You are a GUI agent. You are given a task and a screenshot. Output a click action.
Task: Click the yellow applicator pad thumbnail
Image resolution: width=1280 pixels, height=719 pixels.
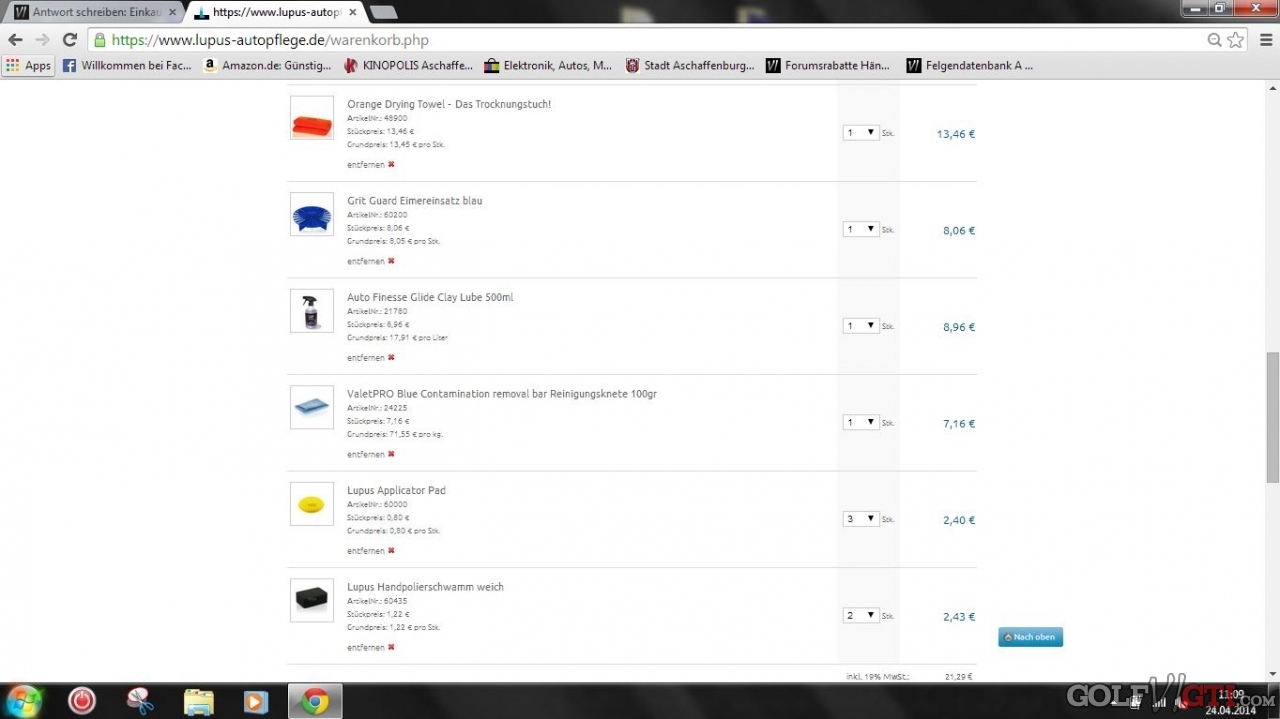pyautogui.click(x=312, y=504)
